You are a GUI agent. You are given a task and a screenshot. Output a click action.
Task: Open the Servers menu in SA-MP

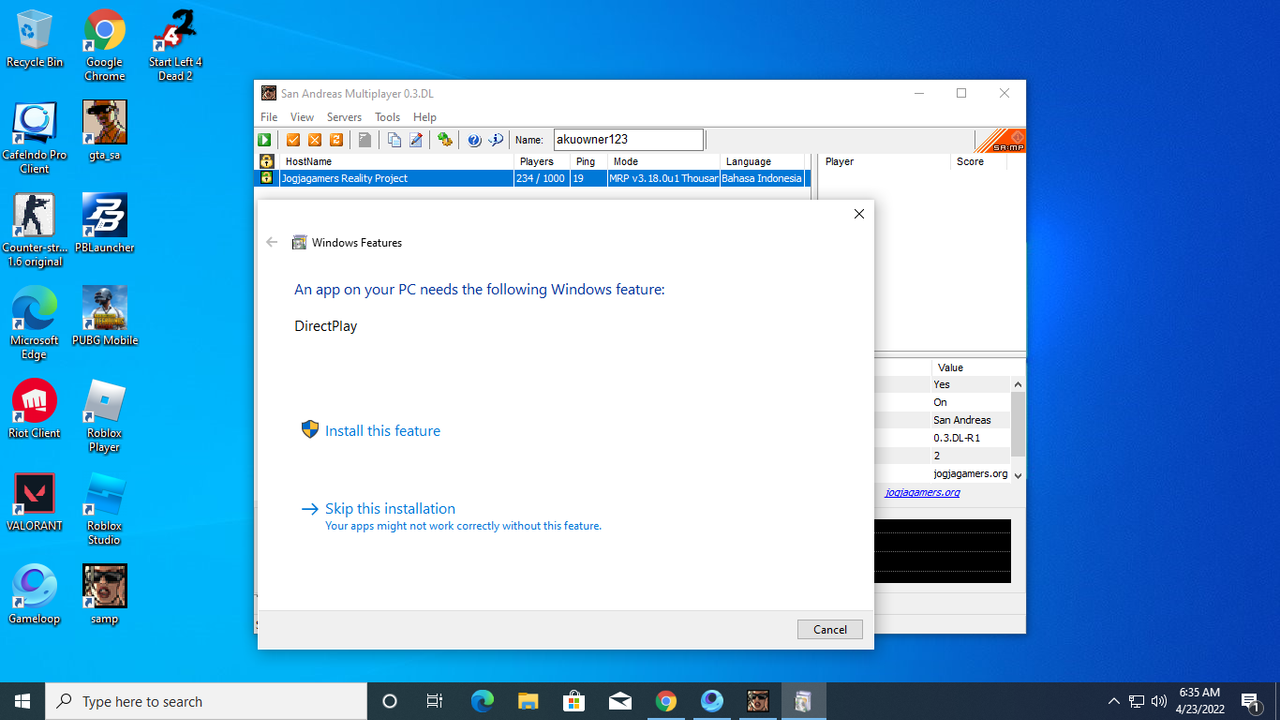(x=344, y=117)
